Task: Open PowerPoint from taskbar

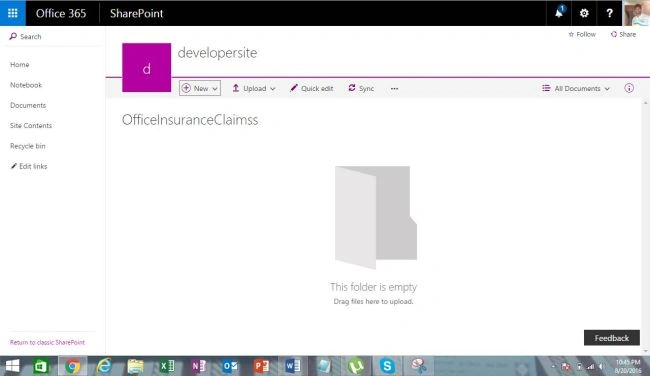Action: 262,366
